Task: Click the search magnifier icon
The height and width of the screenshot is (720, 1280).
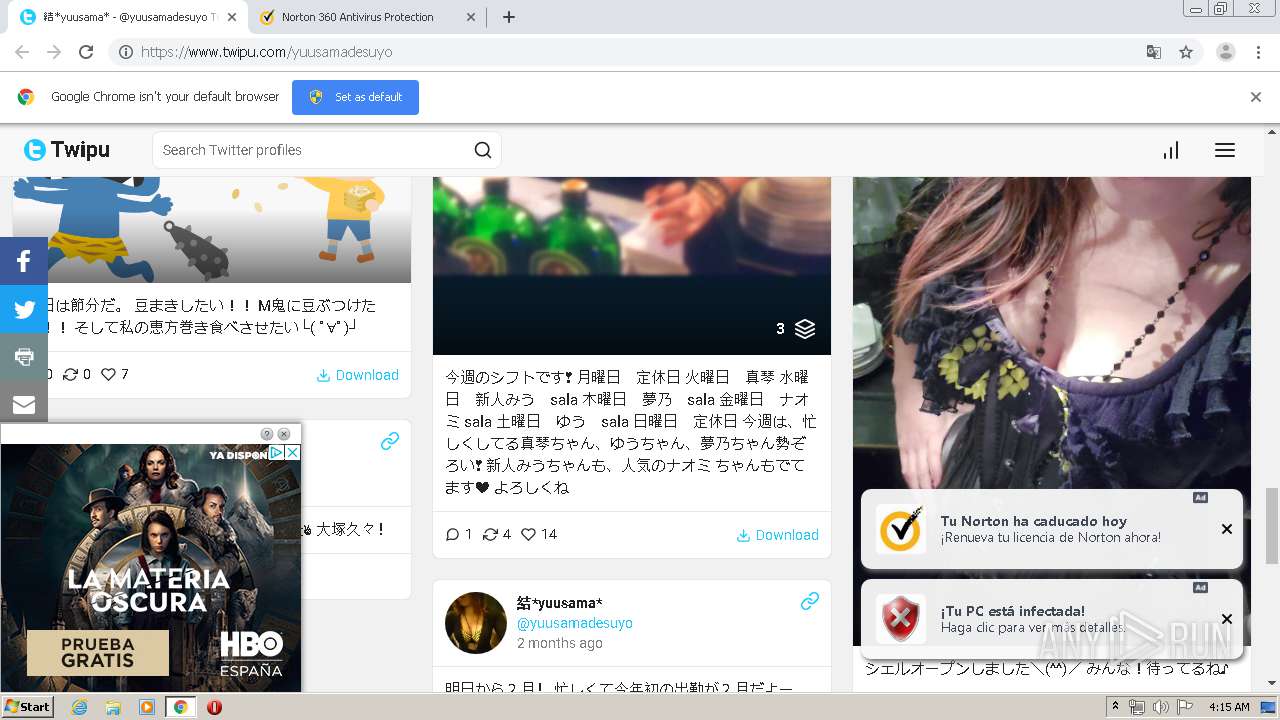Action: coord(483,150)
